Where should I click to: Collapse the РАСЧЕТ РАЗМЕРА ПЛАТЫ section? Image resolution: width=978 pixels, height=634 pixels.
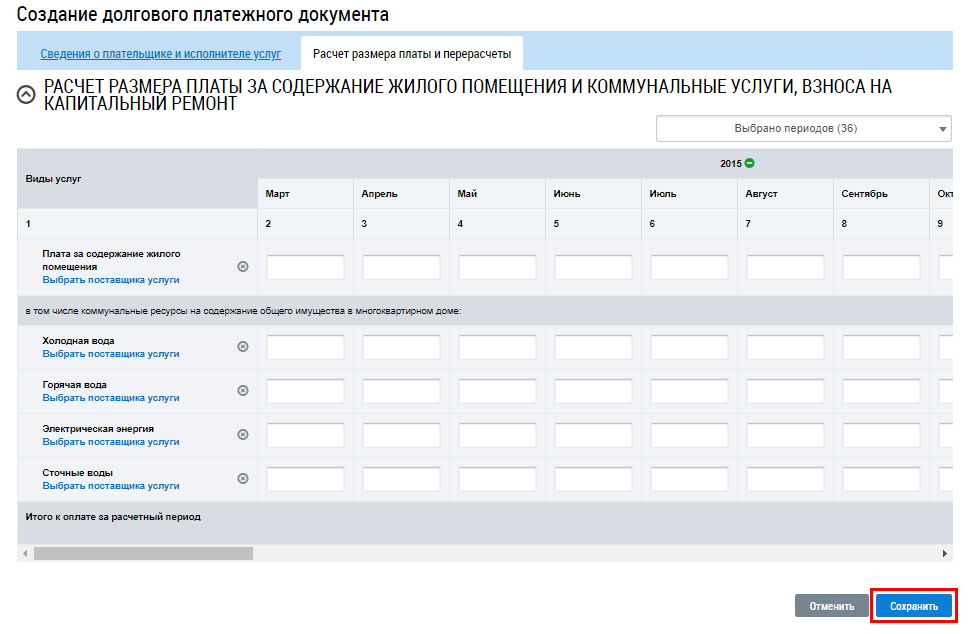pyautogui.click(x=26, y=95)
